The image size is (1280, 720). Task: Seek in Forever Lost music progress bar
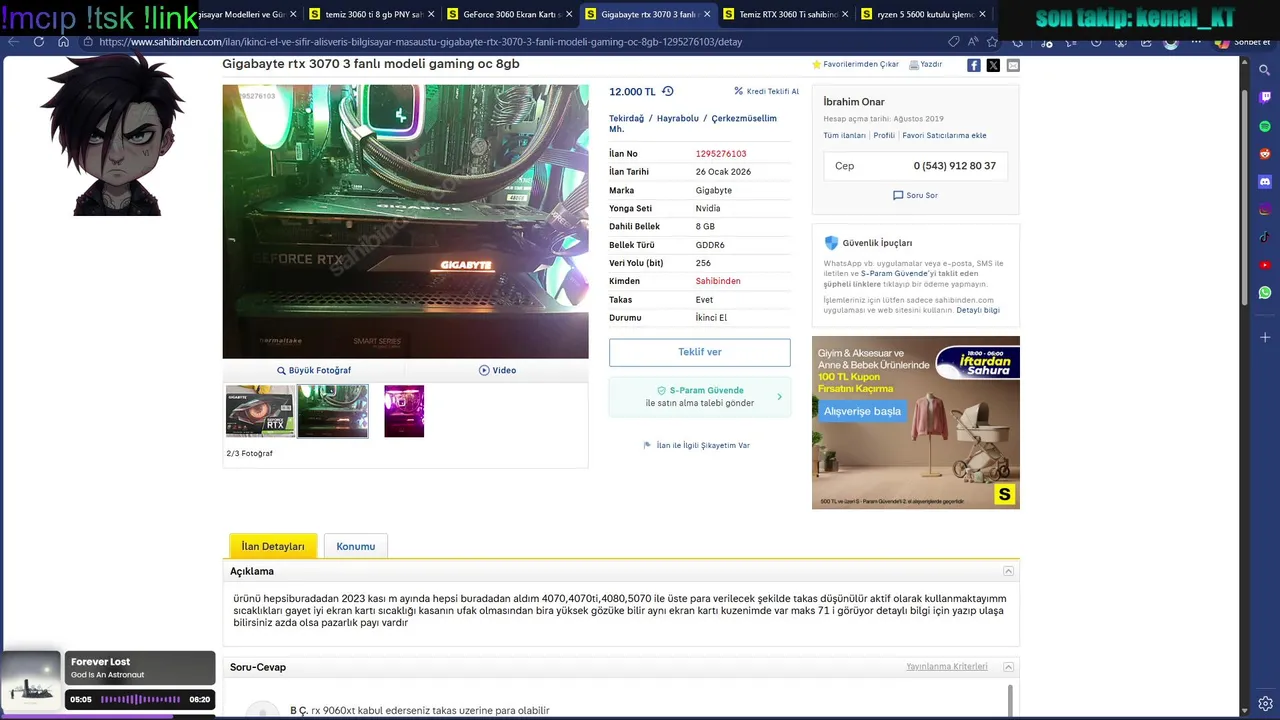coord(140,700)
